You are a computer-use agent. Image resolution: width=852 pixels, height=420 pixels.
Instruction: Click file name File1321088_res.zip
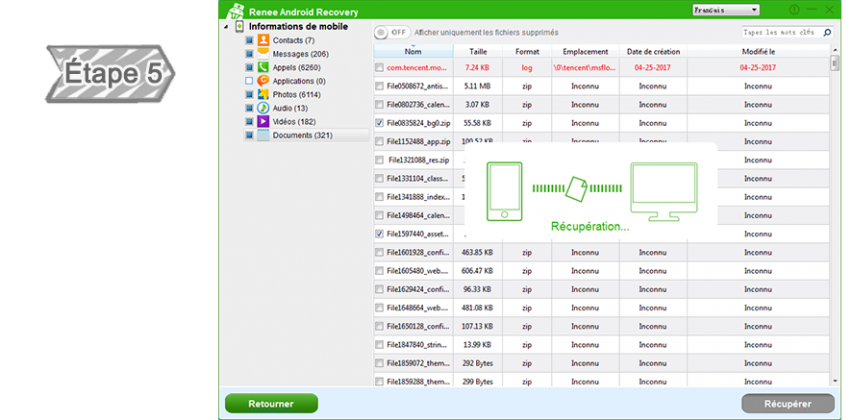419,160
